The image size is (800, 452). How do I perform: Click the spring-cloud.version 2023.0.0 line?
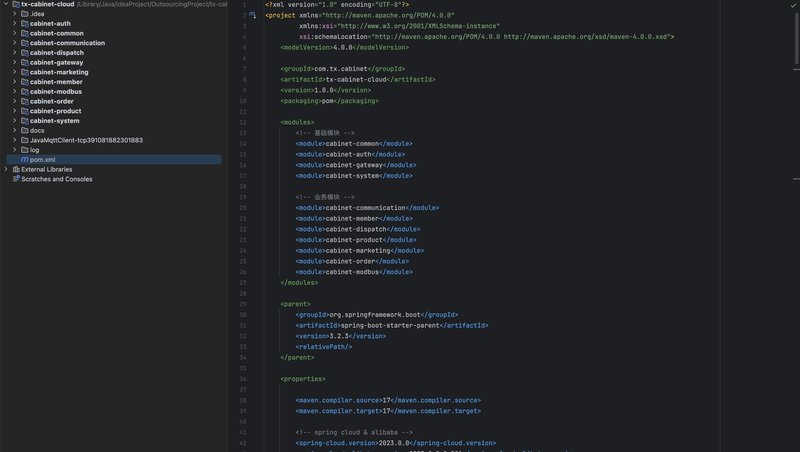point(395,443)
